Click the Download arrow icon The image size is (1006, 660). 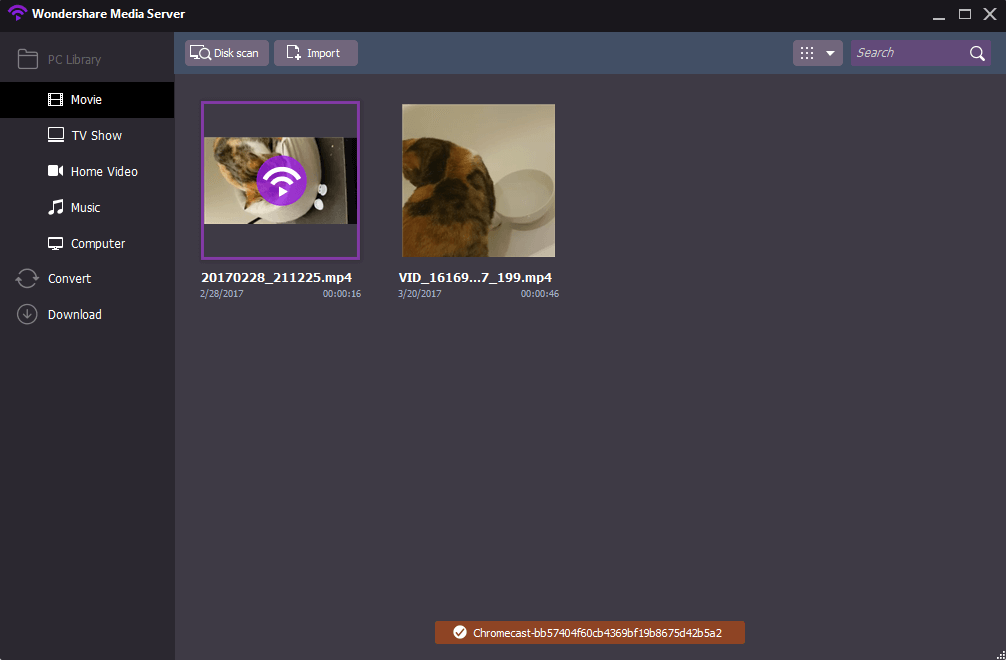click(27, 314)
